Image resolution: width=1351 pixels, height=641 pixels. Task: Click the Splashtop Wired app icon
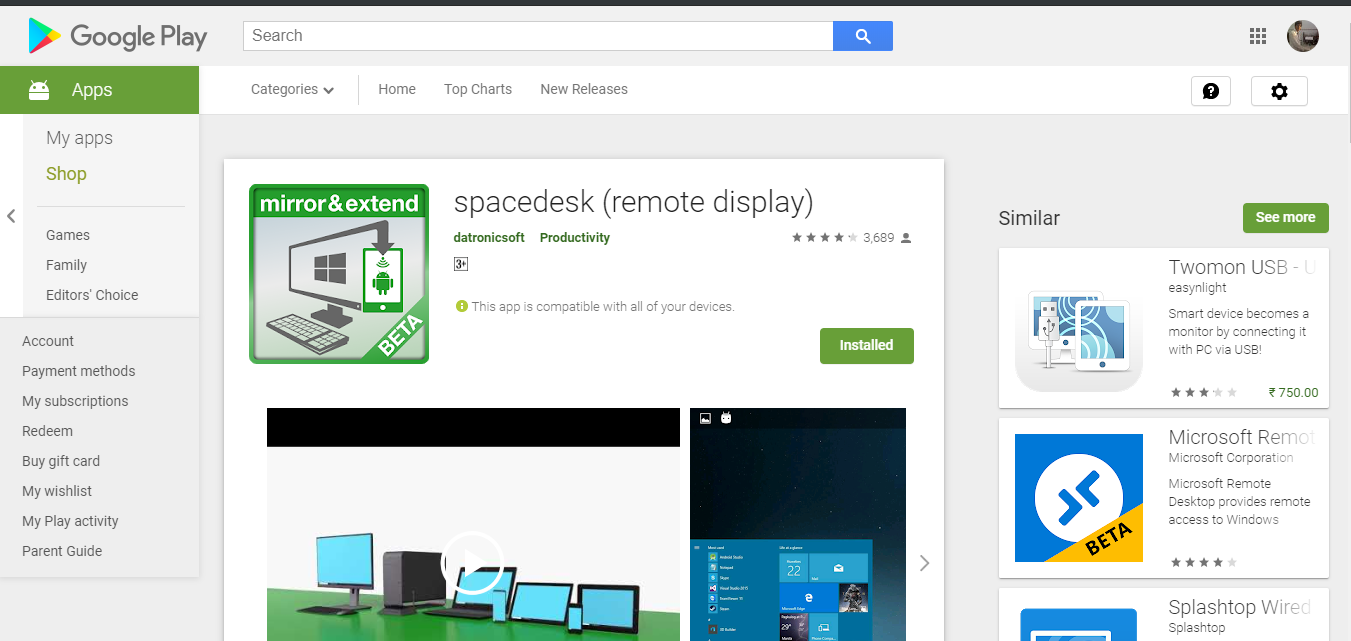point(1079,624)
